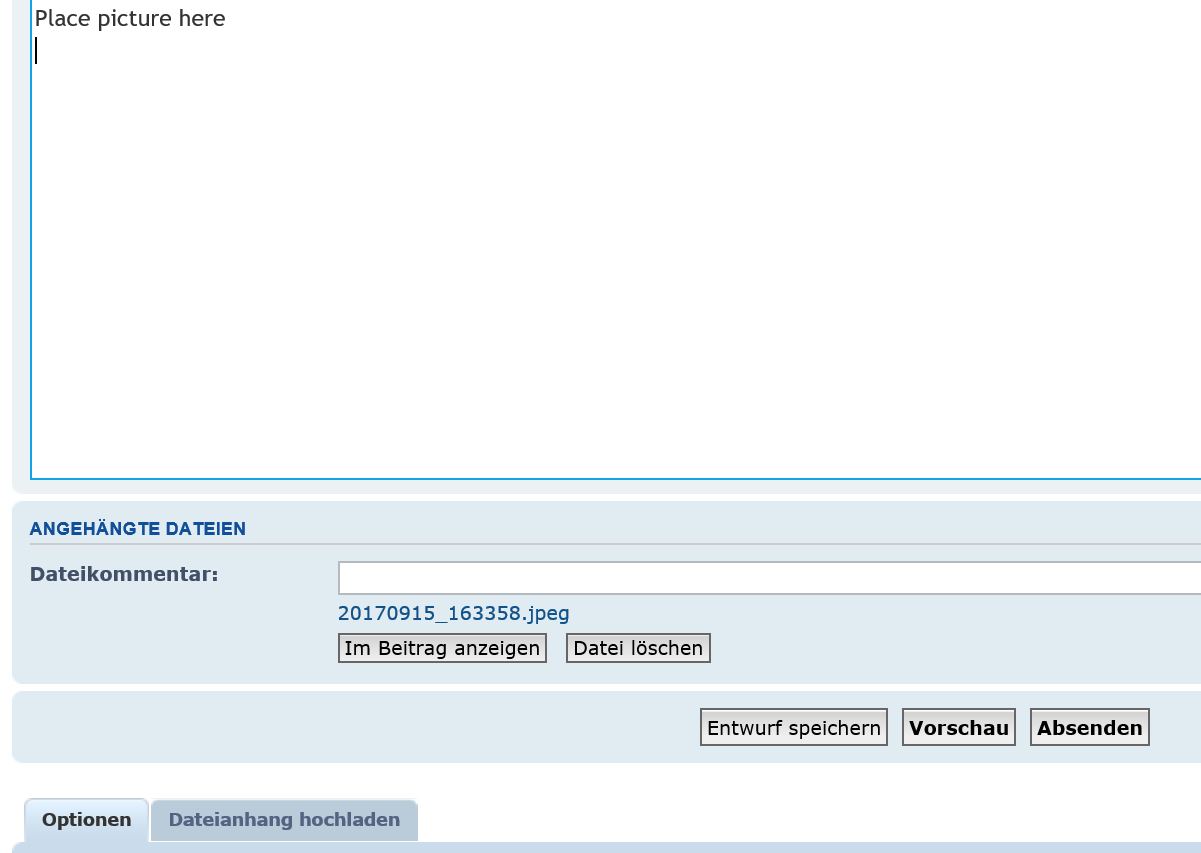Image resolution: width=1201 pixels, height=853 pixels.
Task: Click the Vorschau preview button
Action: [x=959, y=728]
